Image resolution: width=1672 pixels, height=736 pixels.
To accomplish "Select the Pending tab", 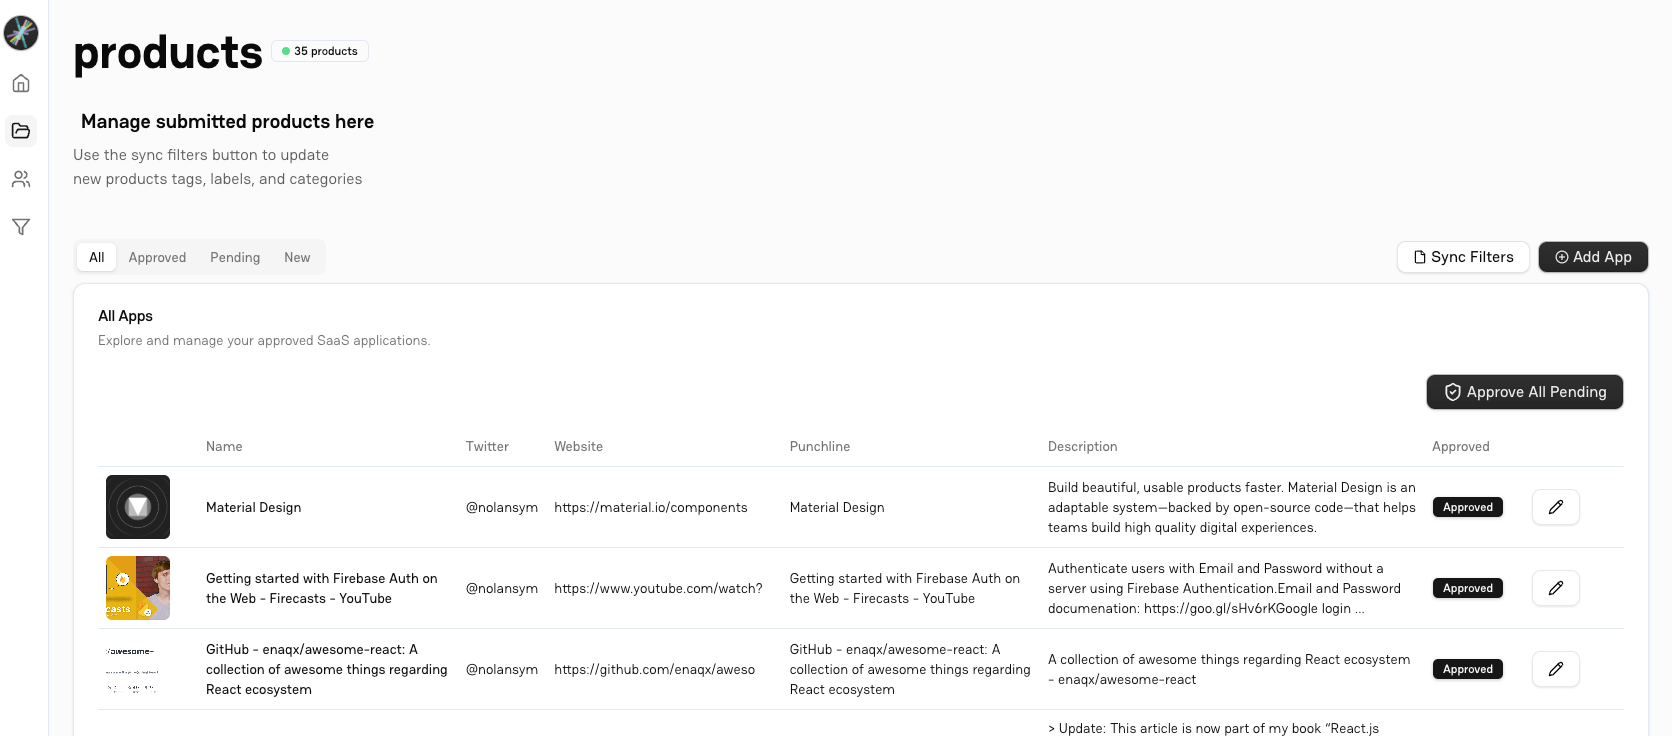I will pos(235,257).
